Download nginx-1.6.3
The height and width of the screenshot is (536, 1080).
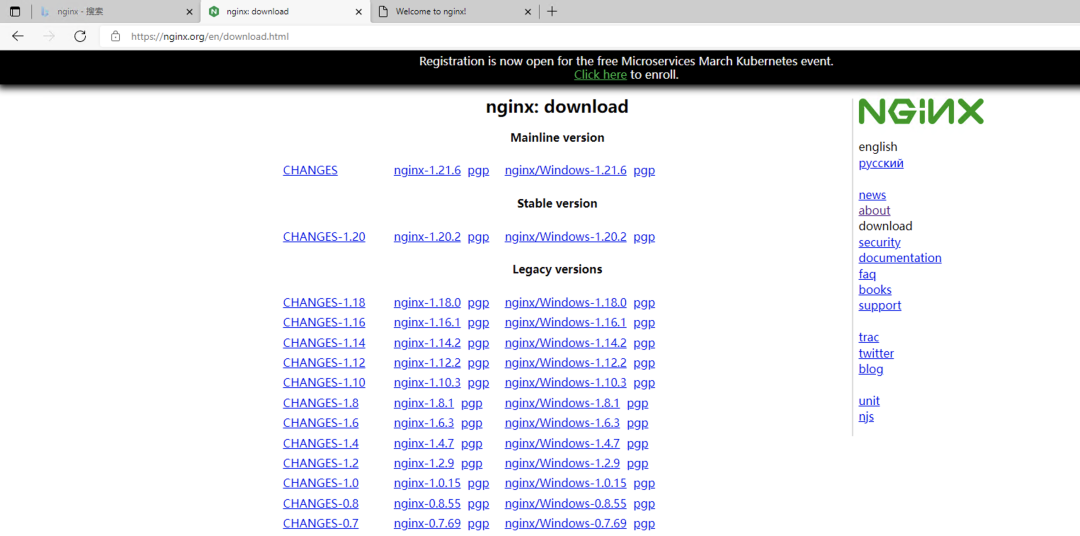(424, 422)
